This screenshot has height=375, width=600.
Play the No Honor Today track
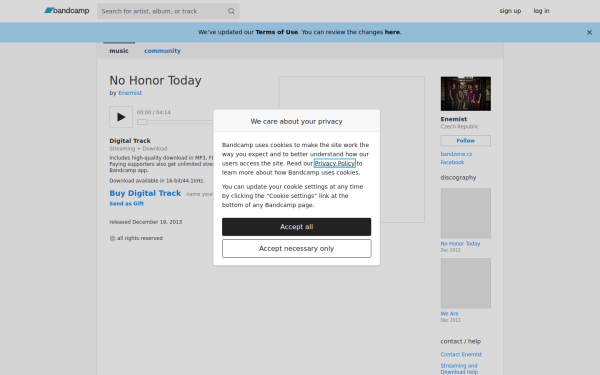(x=121, y=117)
